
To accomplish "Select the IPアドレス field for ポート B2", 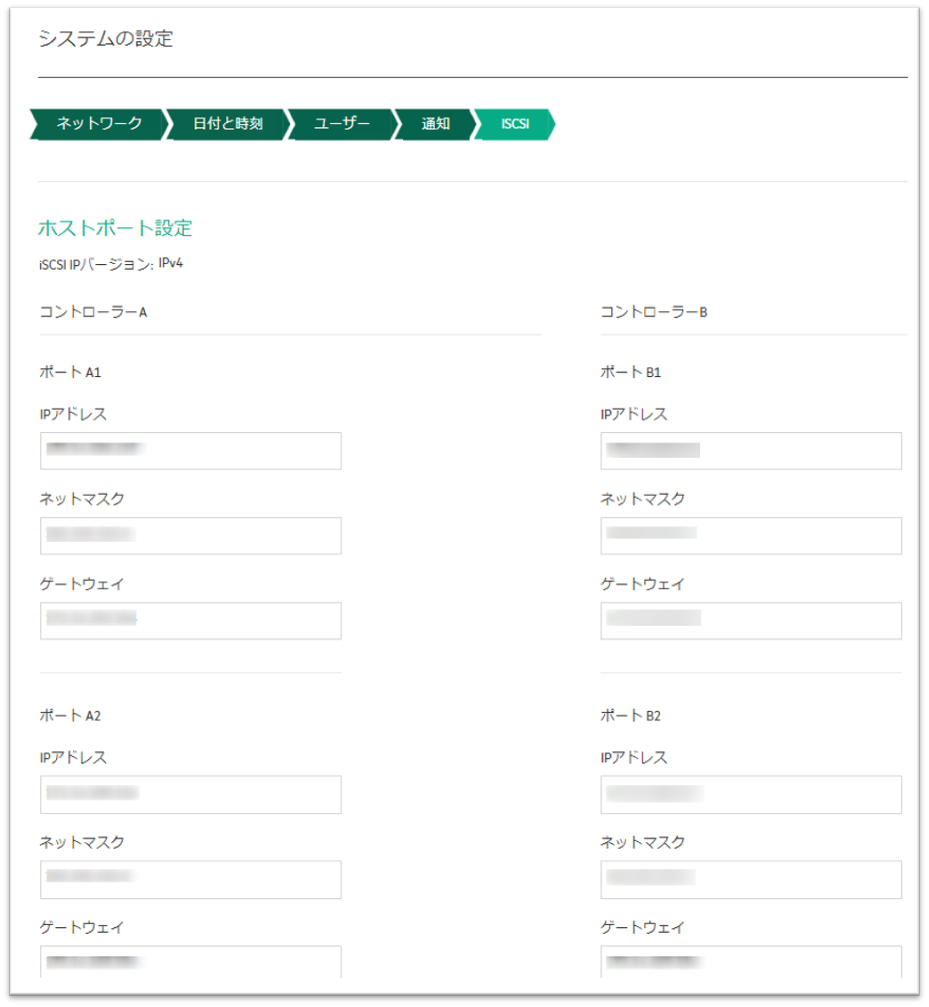I will point(751,794).
